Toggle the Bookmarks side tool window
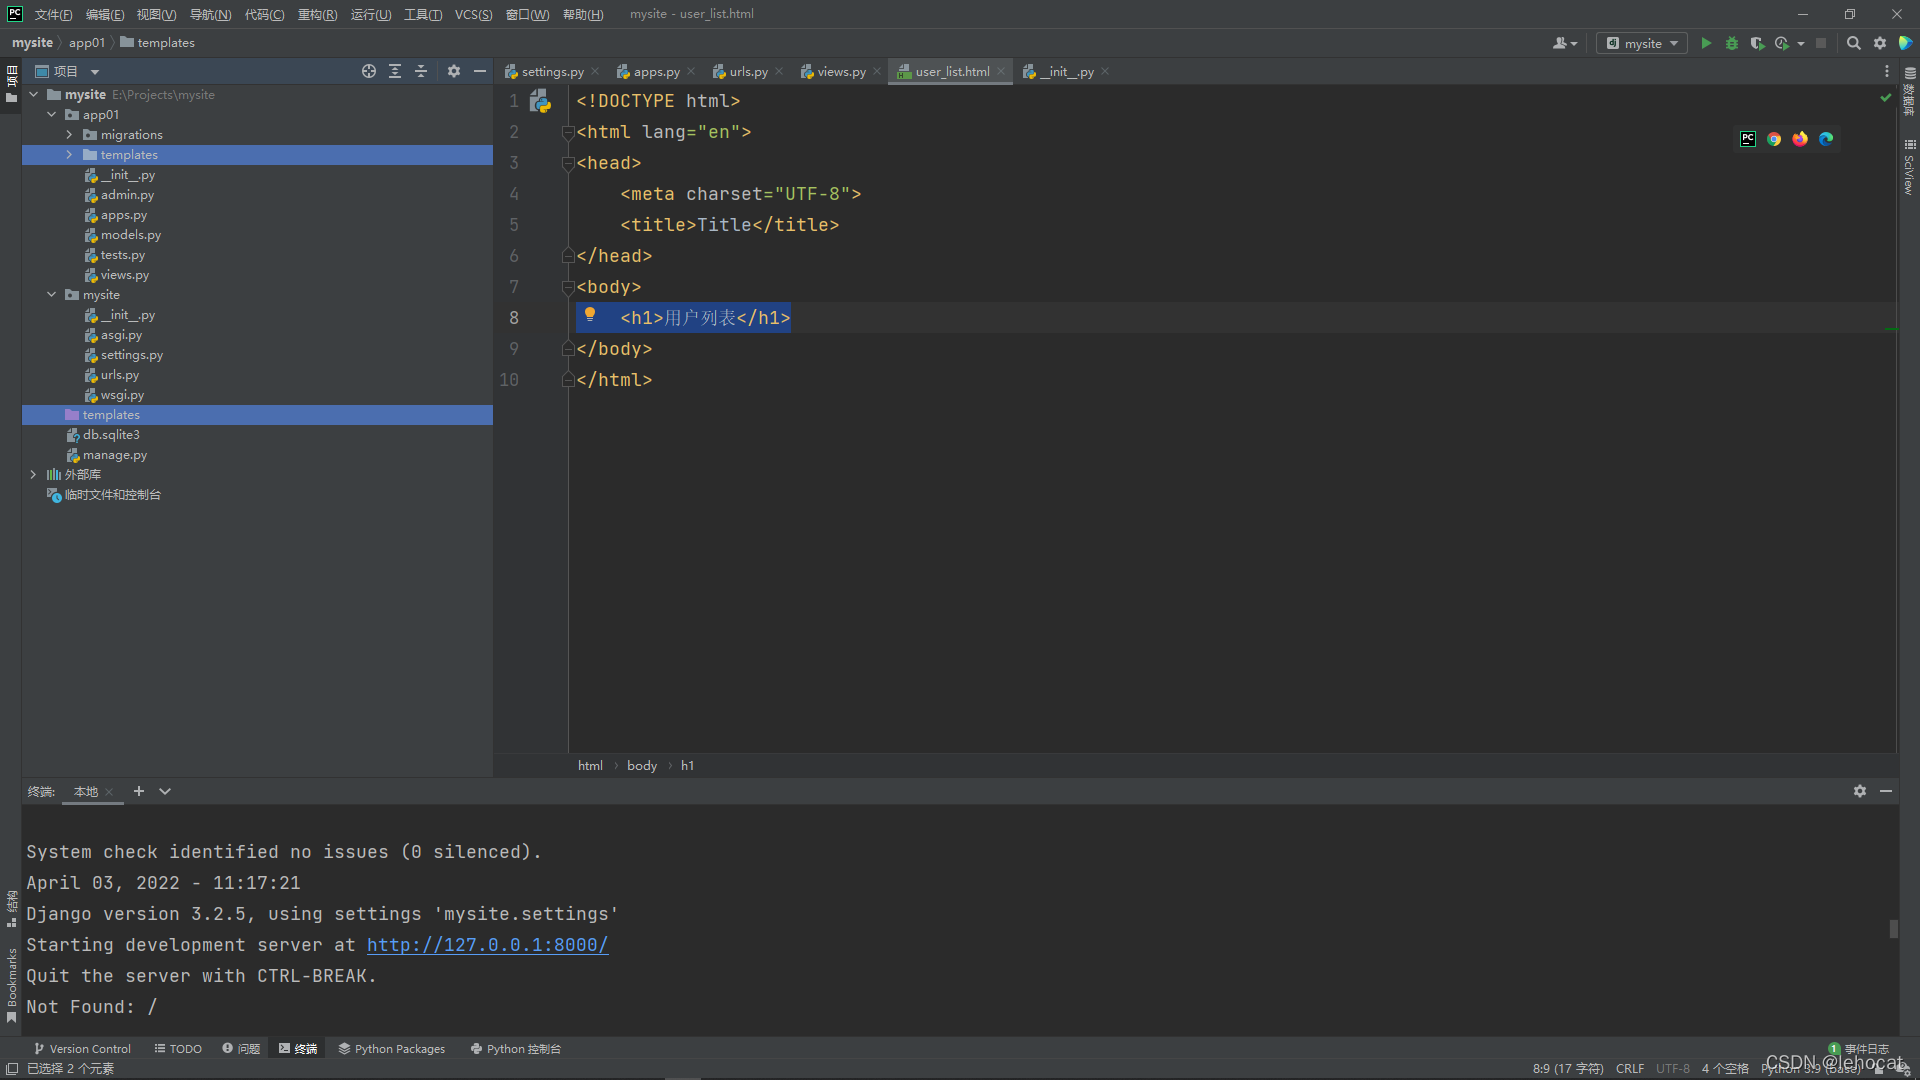Image resolution: width=1920 pixels, height=1080 pixels. tap(11, 985)
